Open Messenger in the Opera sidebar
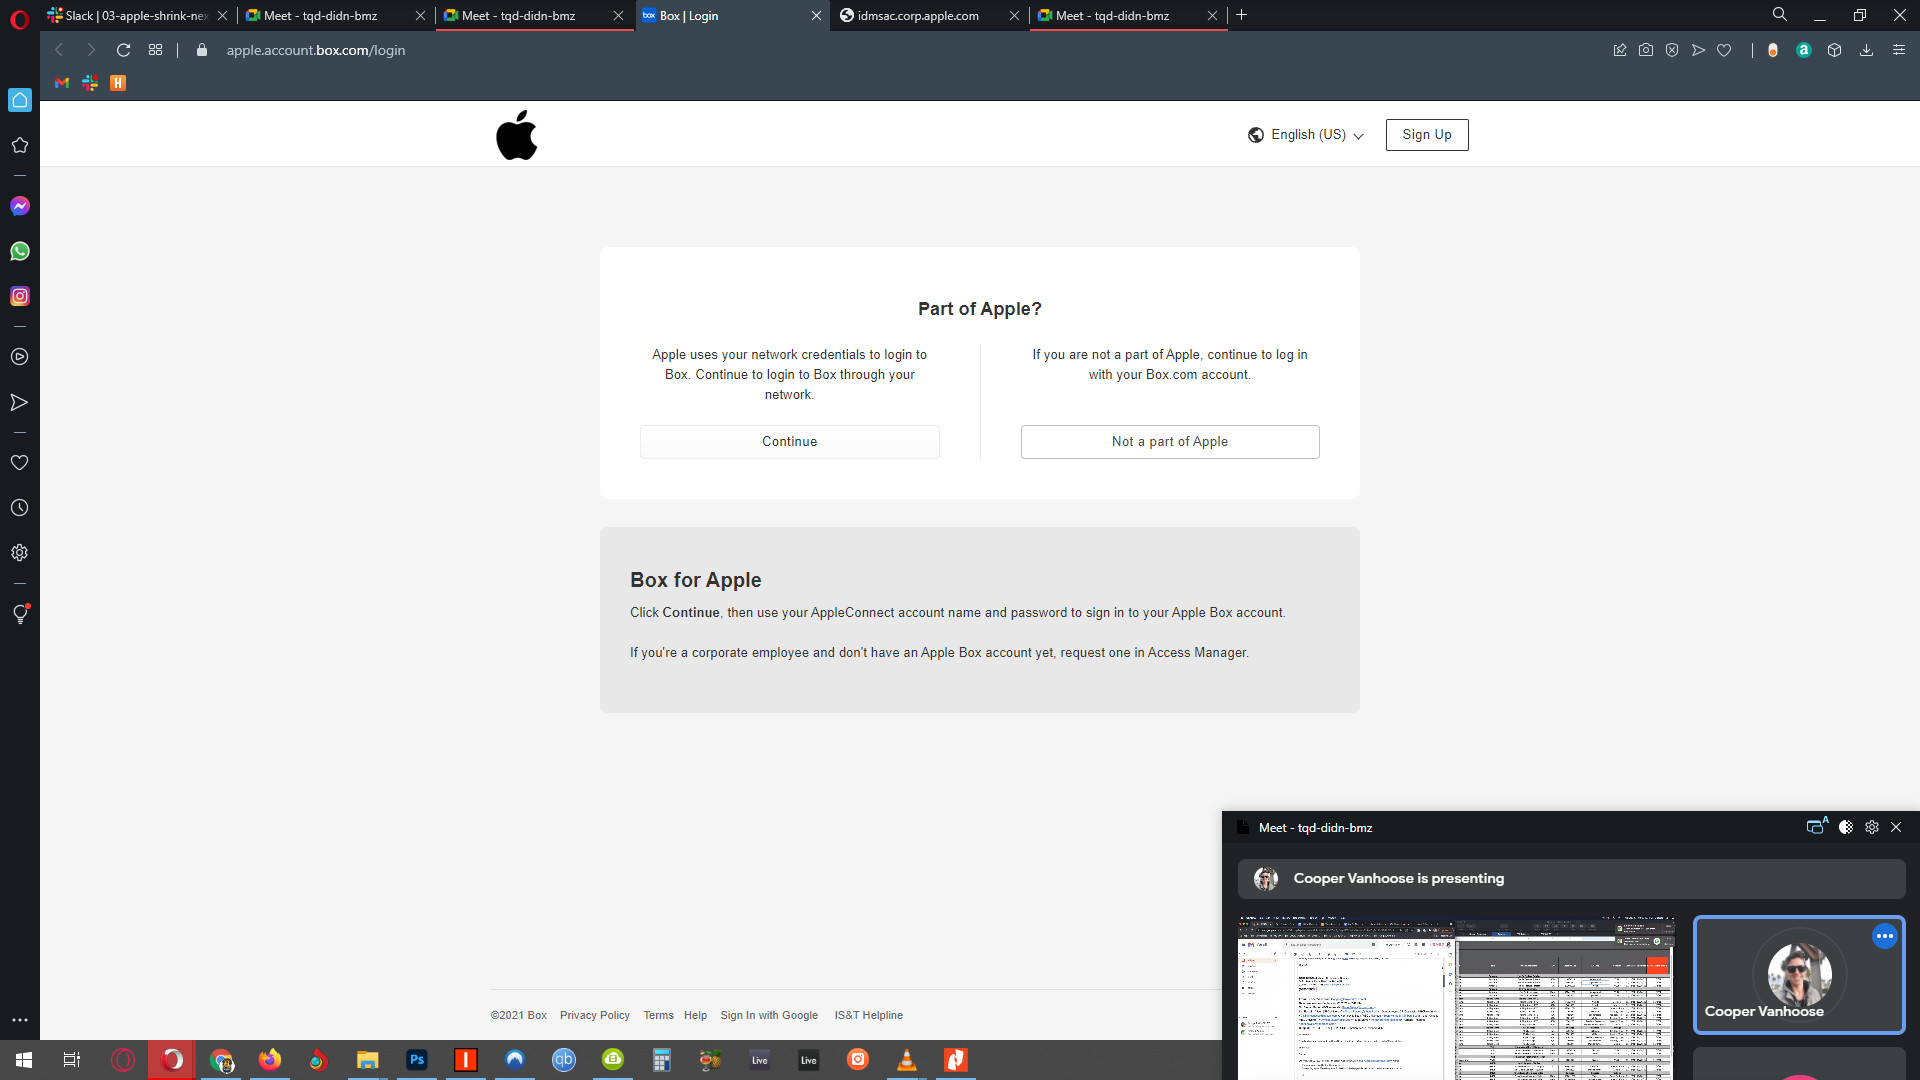Viewport: 1920px width, 1080px height. tap(20, 206)
